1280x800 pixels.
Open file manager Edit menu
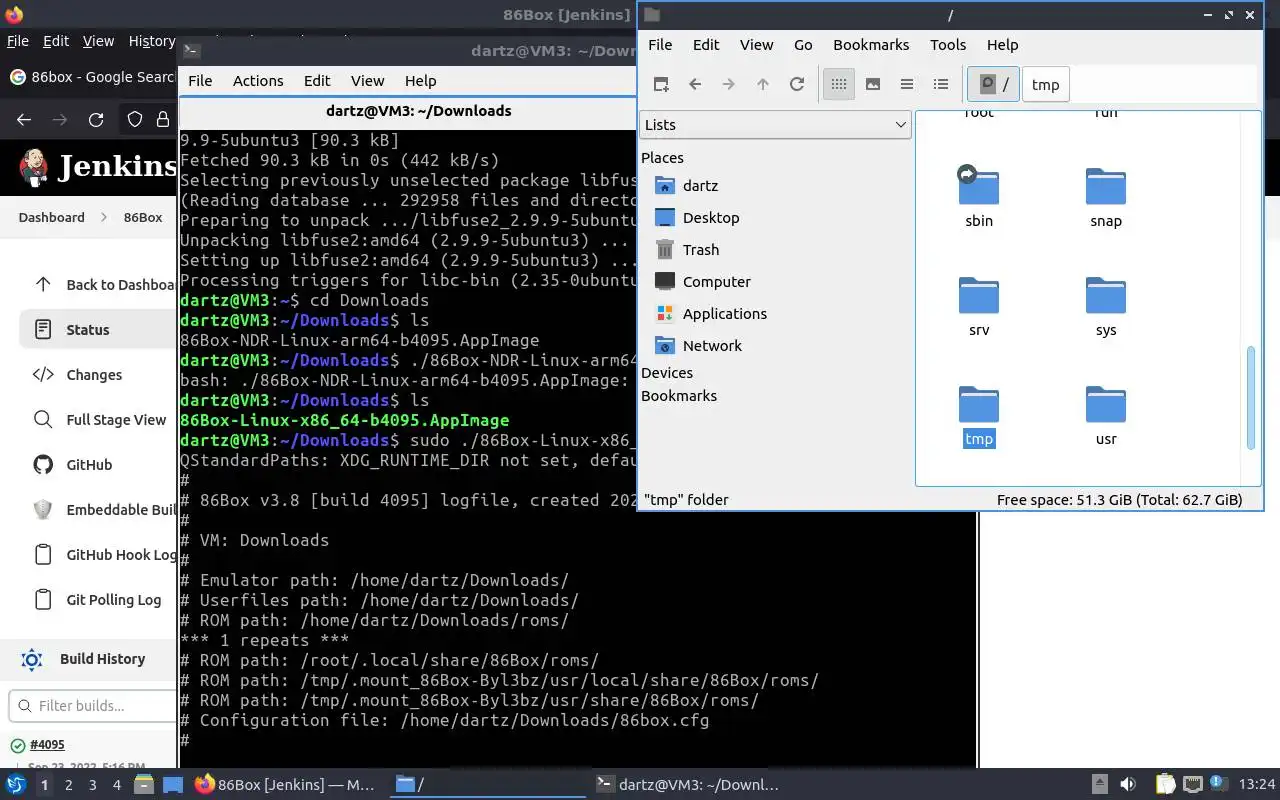coord(706,44)
